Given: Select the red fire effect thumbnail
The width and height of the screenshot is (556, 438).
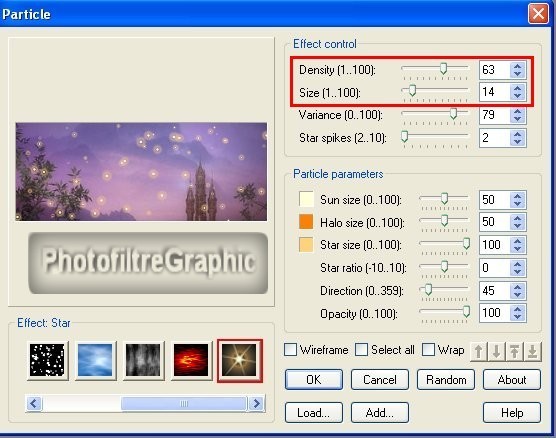Looking at the screenshot, I should coord(191,360).
